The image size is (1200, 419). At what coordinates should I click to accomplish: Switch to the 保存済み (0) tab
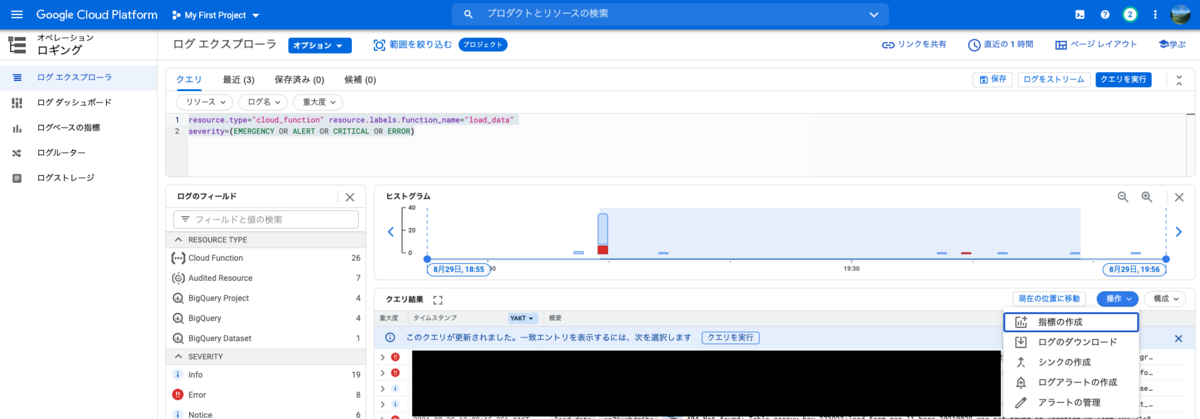pyautogui.click(x=299, y=80)
